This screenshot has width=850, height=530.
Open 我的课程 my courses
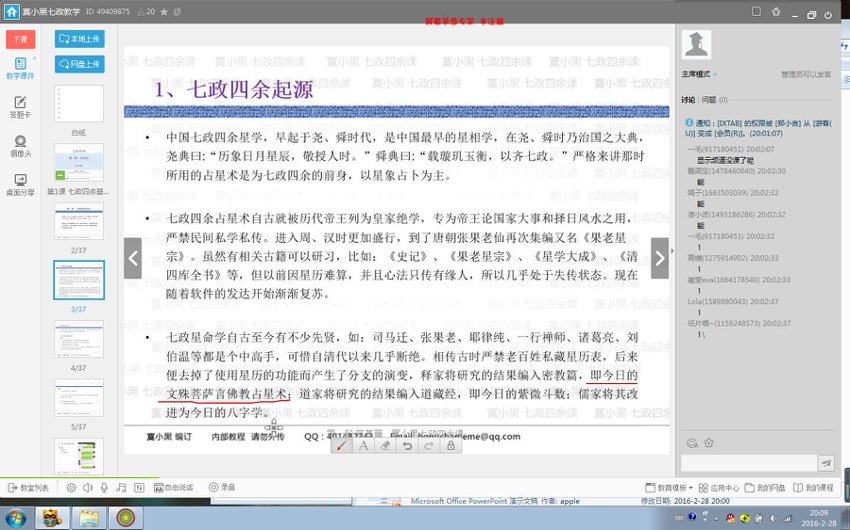pos(813,488)
